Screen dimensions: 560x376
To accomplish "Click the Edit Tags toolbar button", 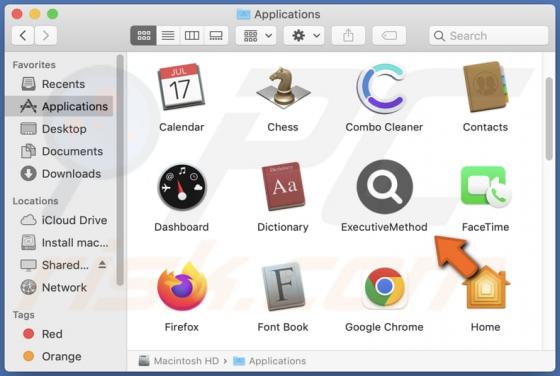I will 389,35.
